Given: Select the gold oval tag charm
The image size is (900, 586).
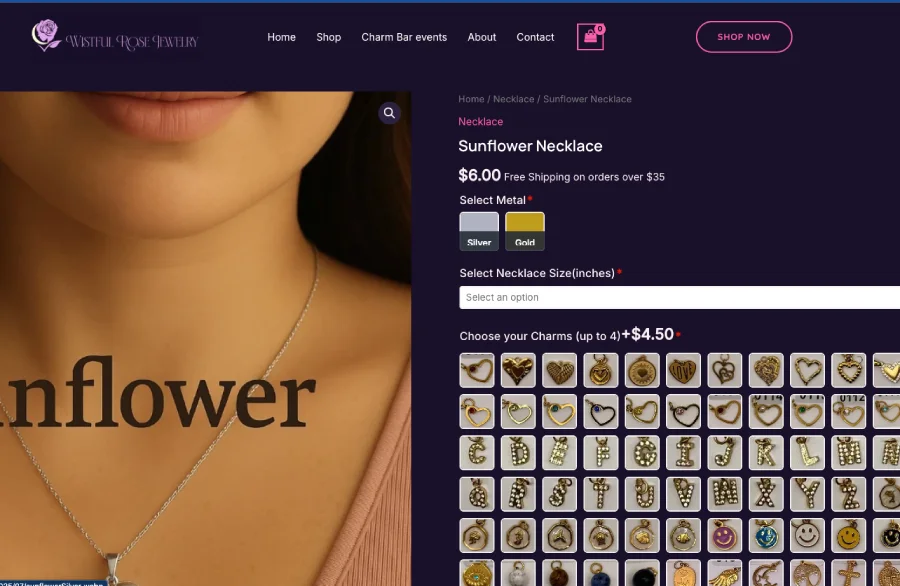Looking at the screenshot, I should click(x=683, y=573).
